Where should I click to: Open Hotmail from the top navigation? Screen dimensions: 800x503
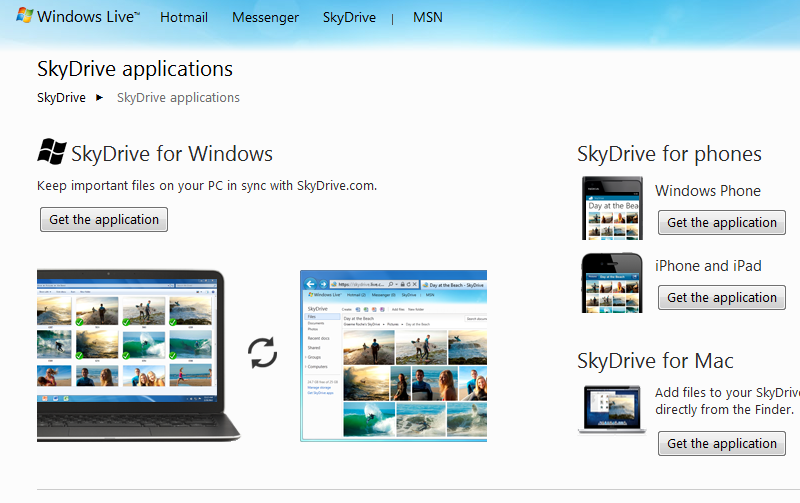pos(184,17)
